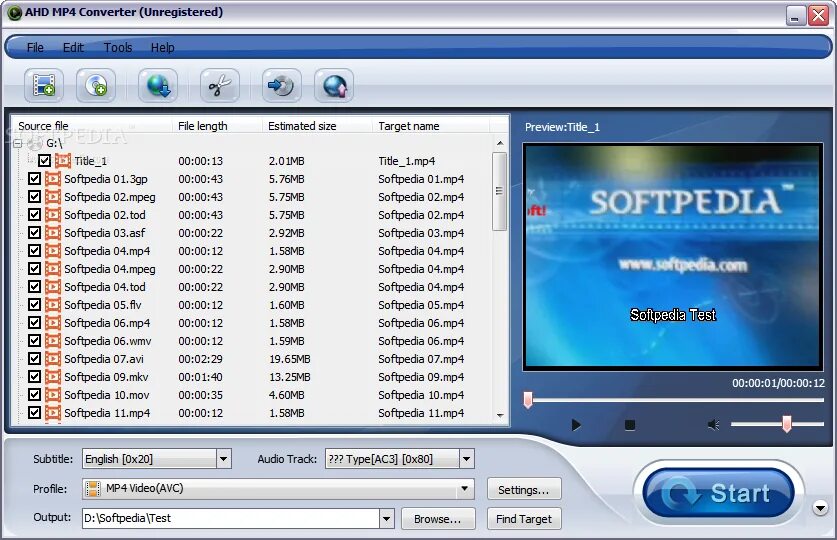This screenshot has width=837, height=540.
Task: Click target name Softpedia 07.mp4
Action: point(421,359)
